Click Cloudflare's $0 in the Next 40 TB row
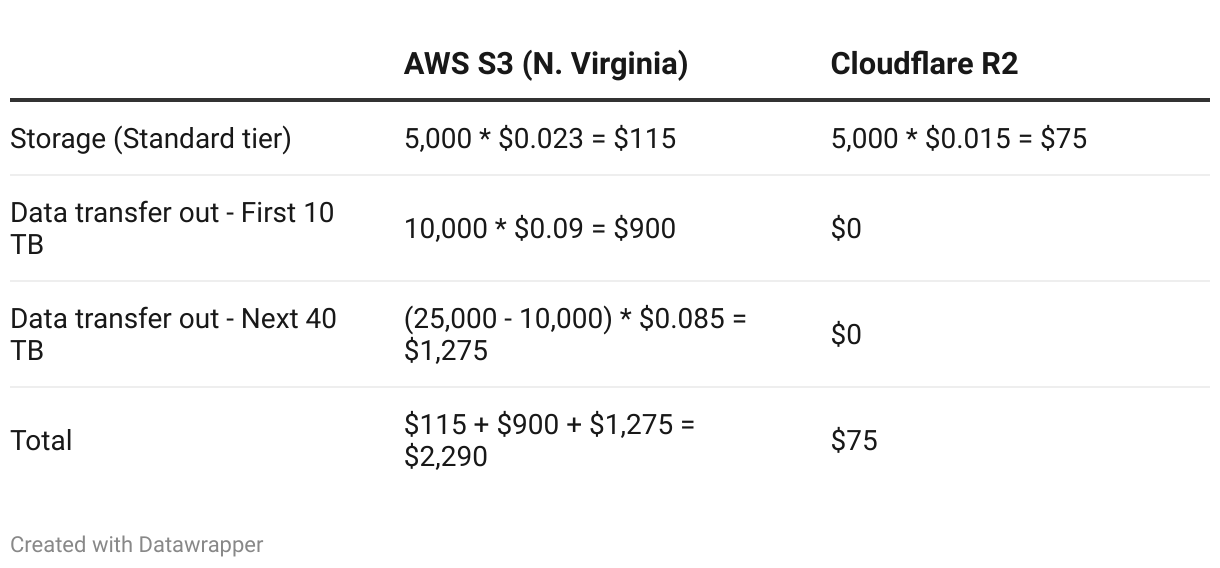This screenshot has height=568, width=1220. pyautogui.click(x=846, y=334)
